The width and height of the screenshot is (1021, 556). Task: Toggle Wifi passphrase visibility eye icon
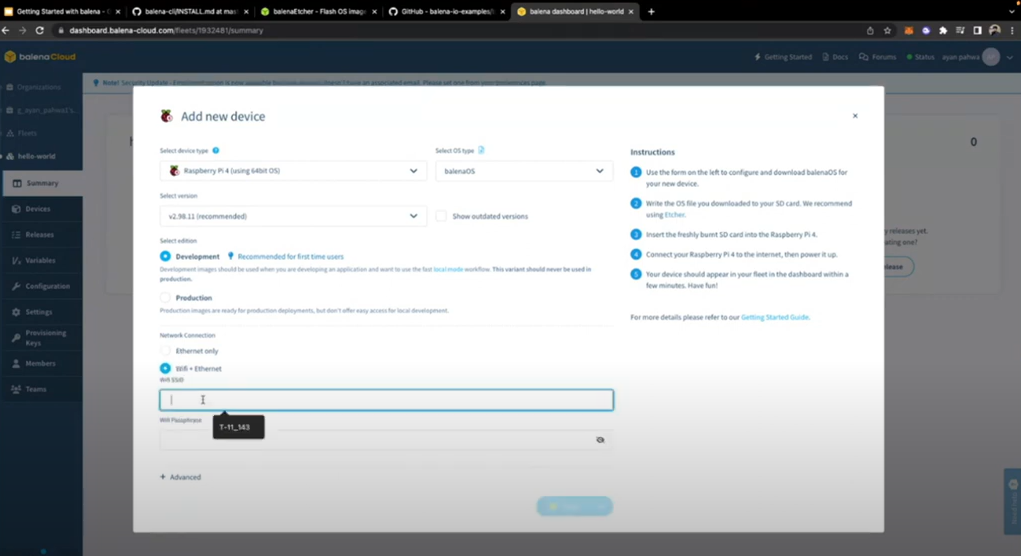pos(600,440)
